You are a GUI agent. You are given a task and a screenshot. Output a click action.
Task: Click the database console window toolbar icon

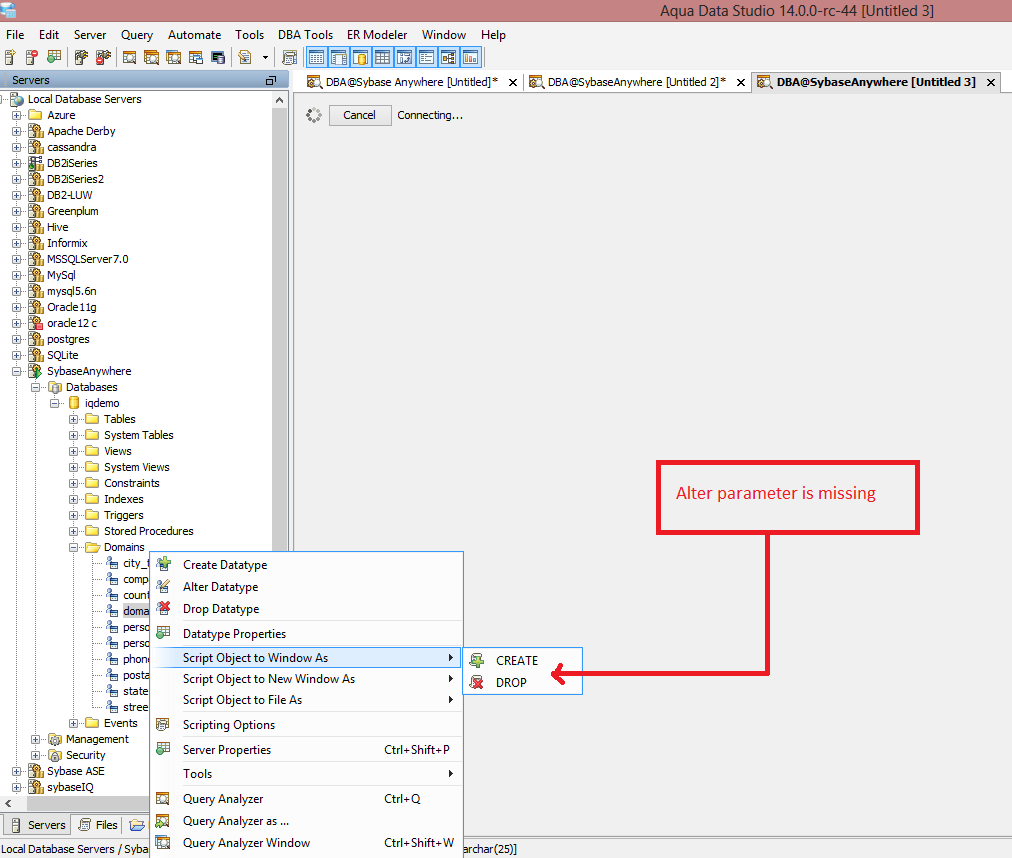(x=218, y=57)
